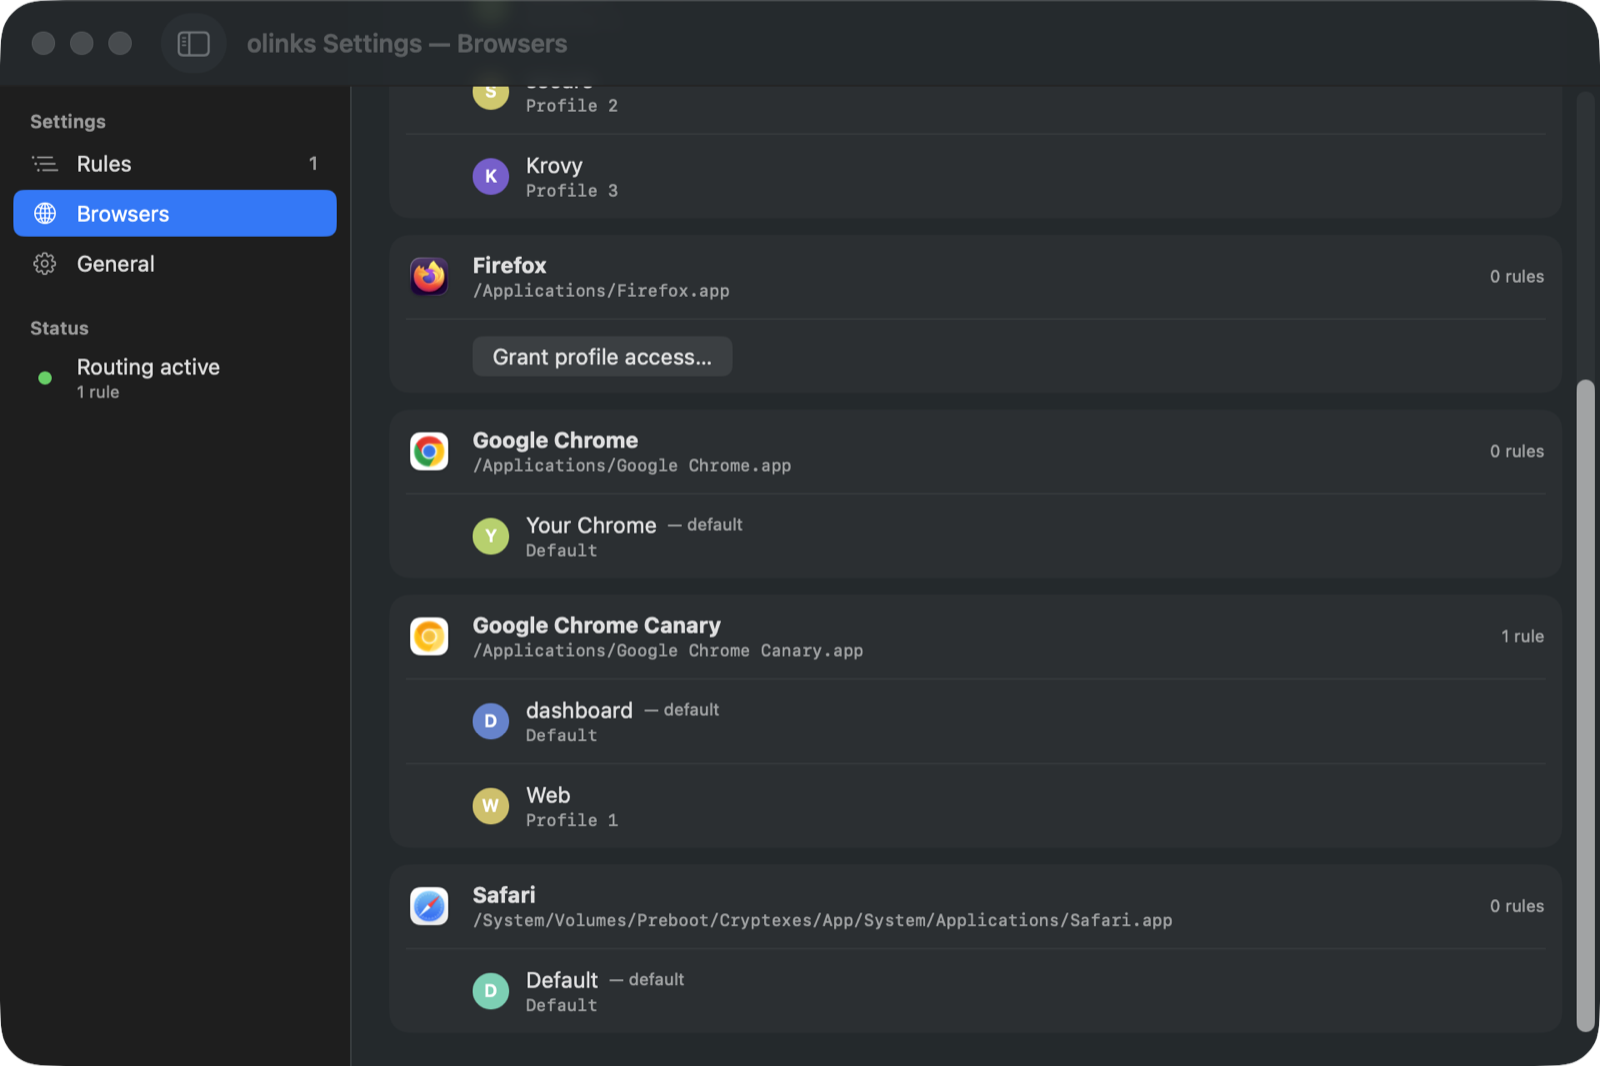The width and height of the screenshot is (1600, 1066).
Task: Toggle the sidebar panel icon
Action: click(x=193, y=44)
